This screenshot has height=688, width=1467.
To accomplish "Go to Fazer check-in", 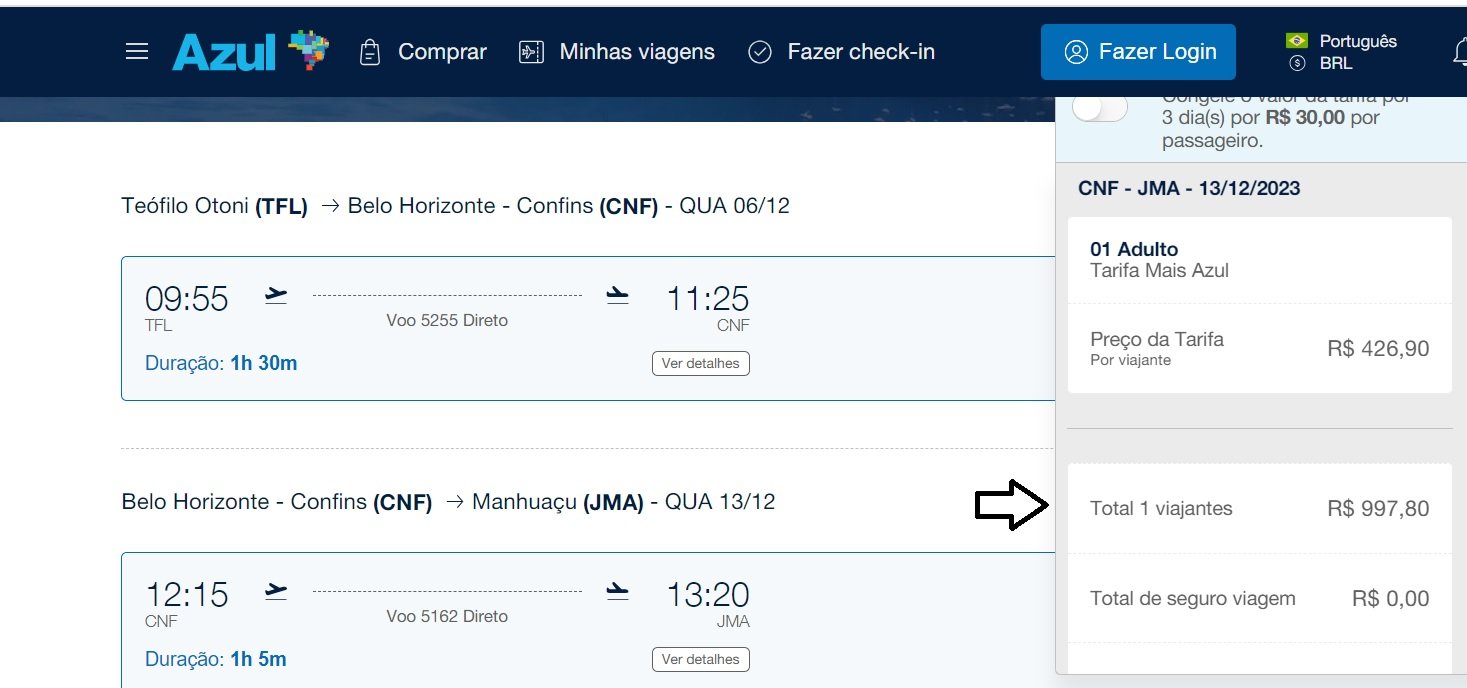I will (861, 52).
